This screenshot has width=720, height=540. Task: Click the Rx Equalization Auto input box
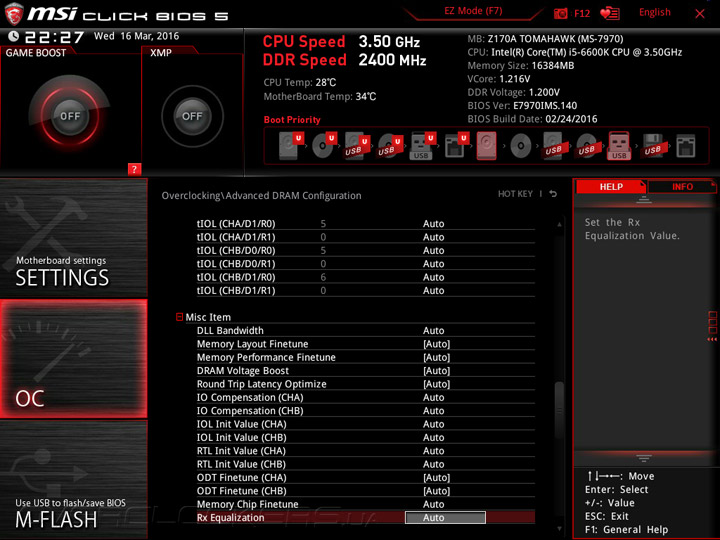[x=445, y=518]
